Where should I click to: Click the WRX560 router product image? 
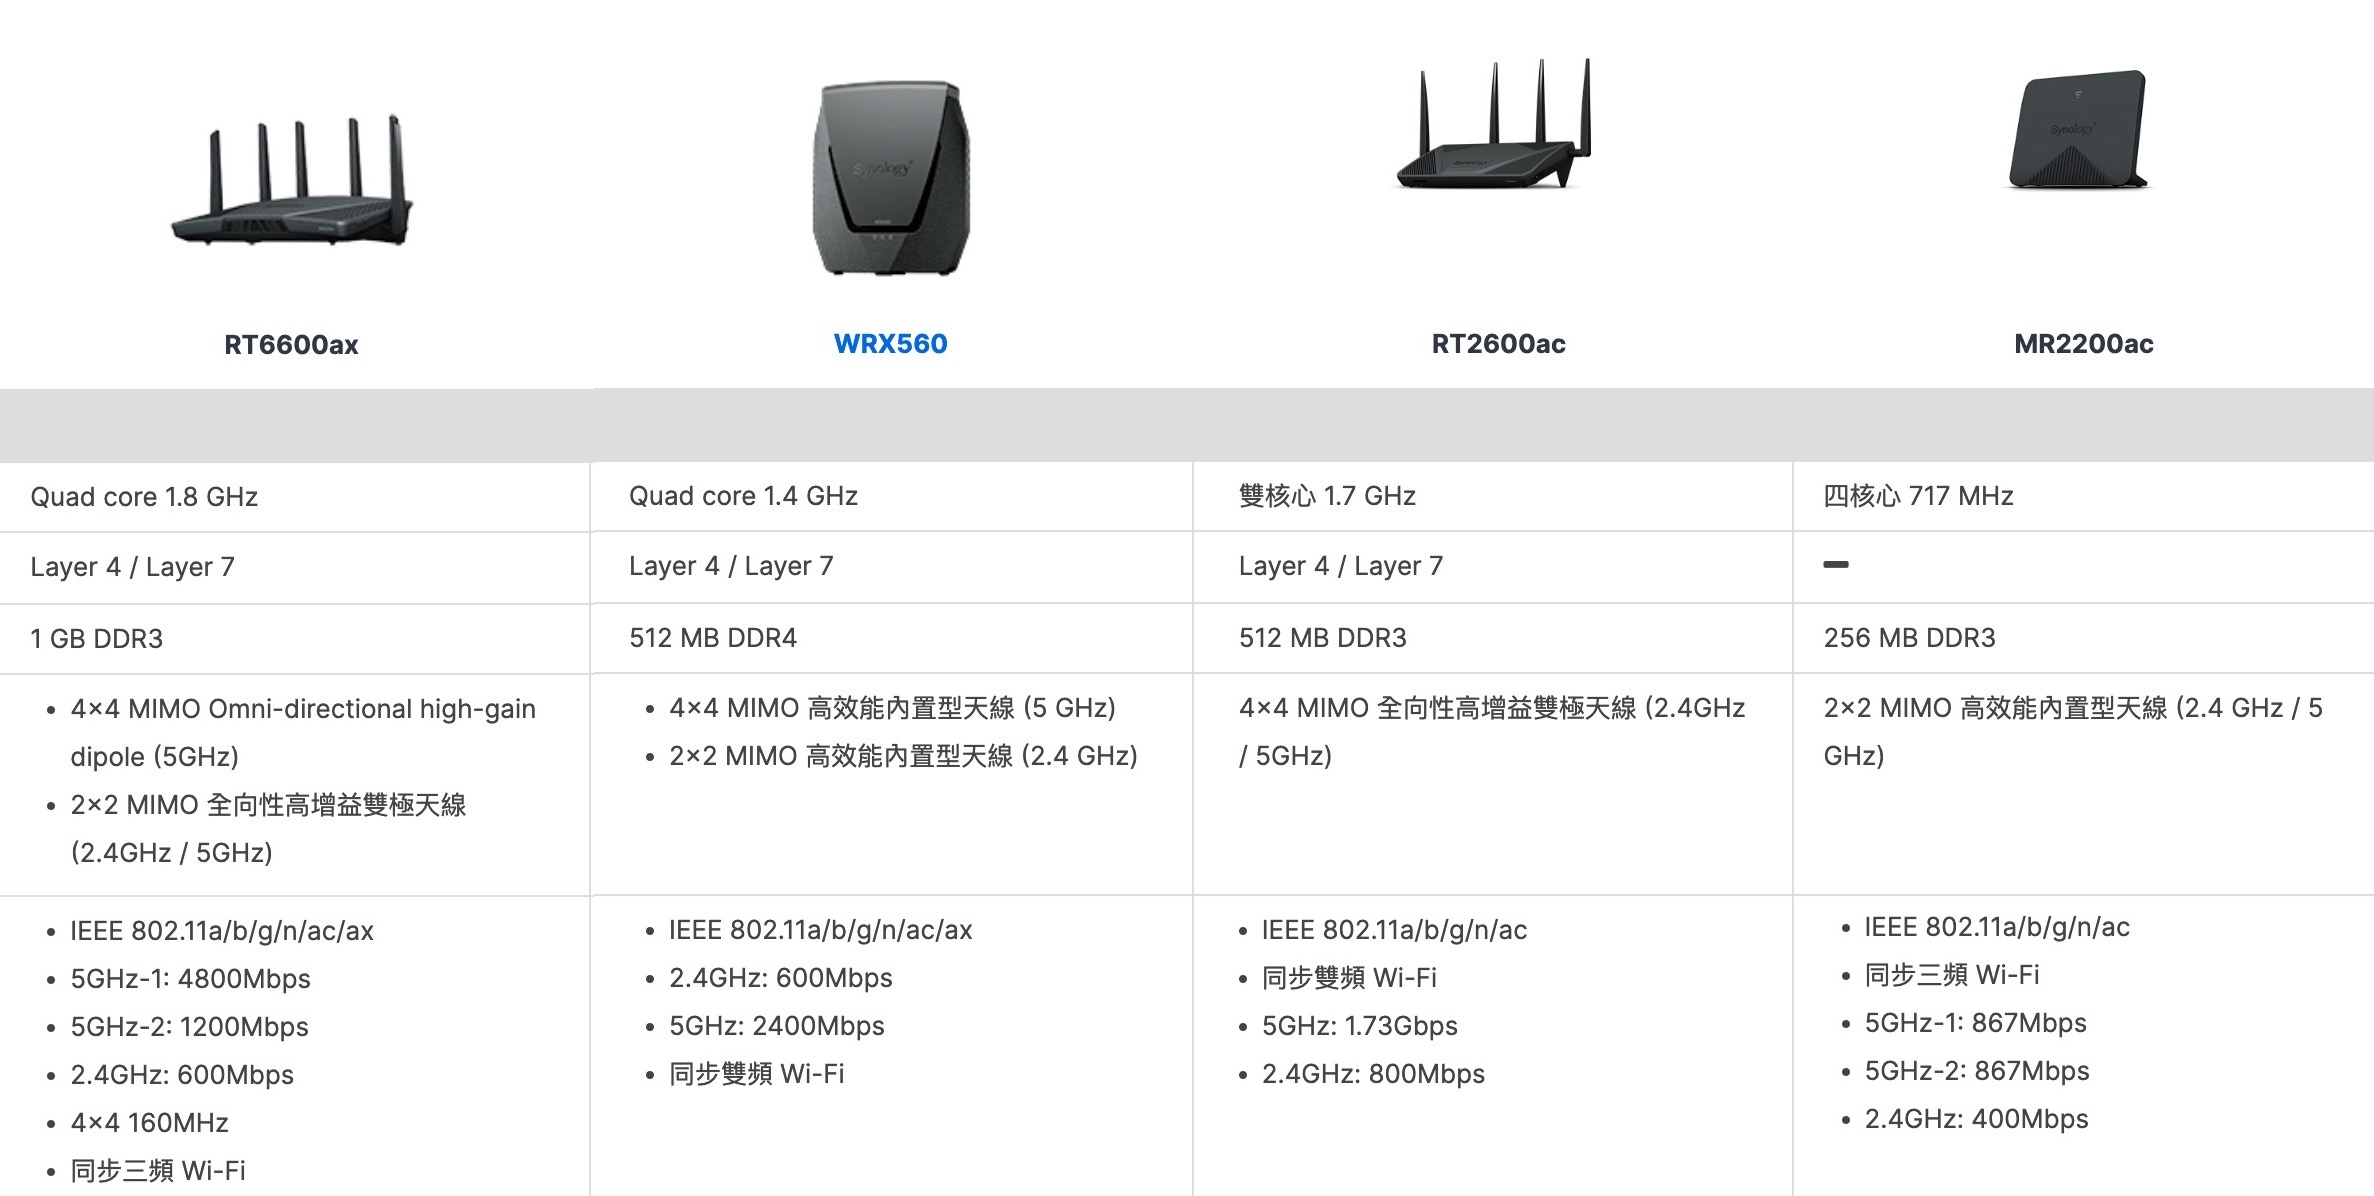(x=890, y=180)
